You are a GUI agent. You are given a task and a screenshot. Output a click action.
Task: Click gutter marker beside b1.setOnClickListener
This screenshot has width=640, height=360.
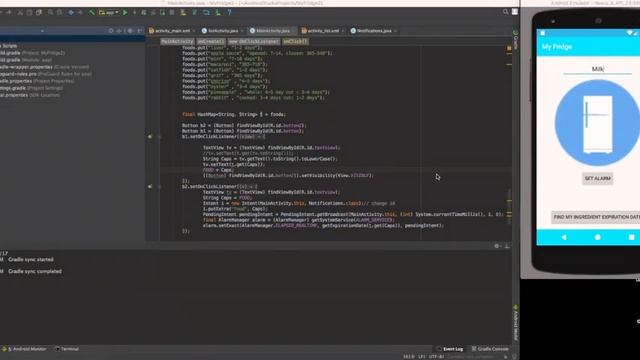click(x=150, y=137)
